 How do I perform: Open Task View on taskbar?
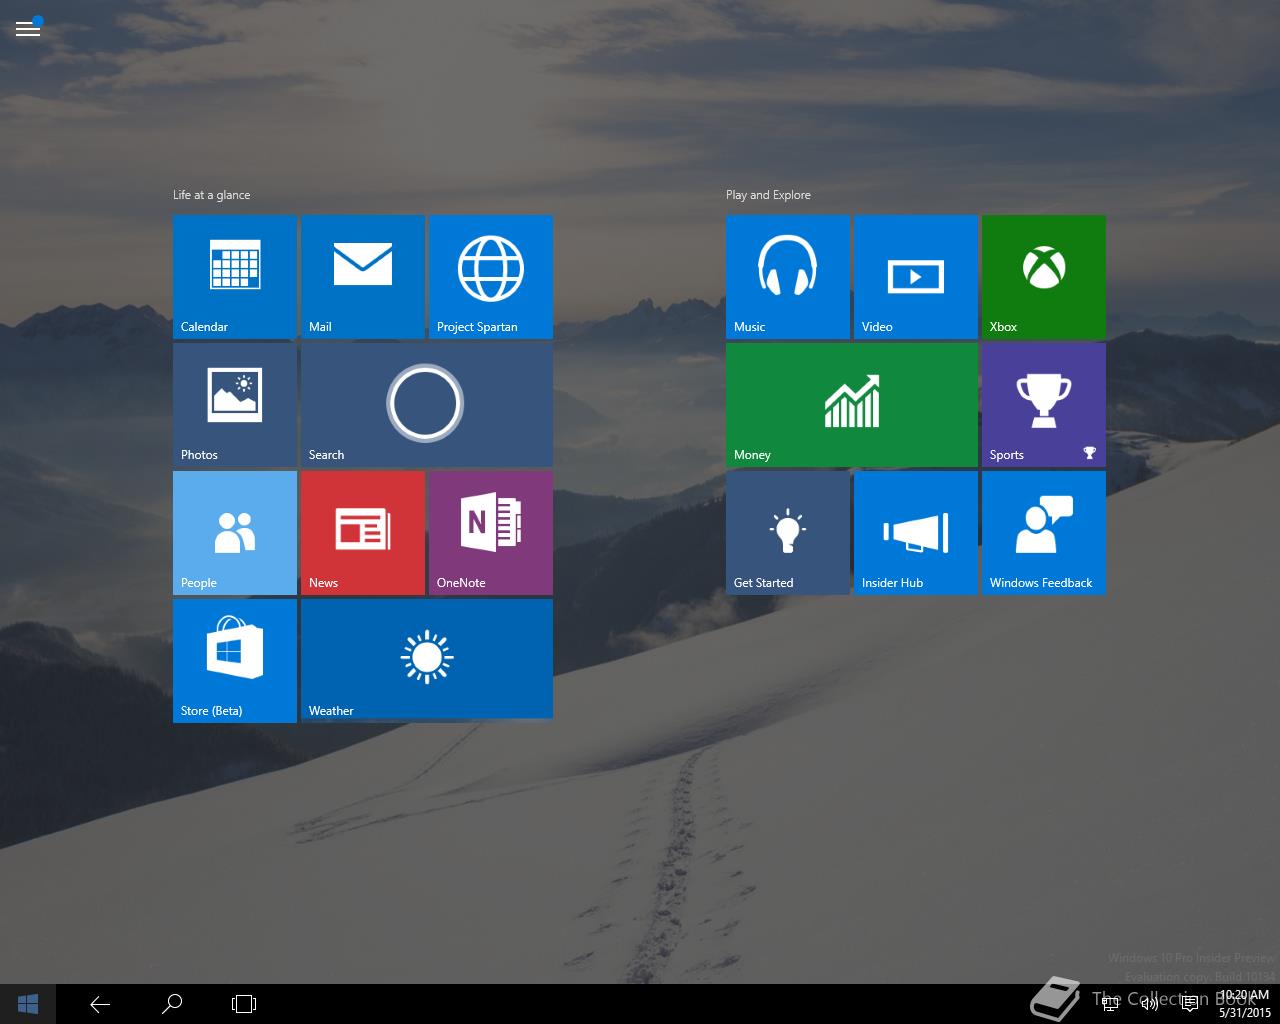point(244,1004)
